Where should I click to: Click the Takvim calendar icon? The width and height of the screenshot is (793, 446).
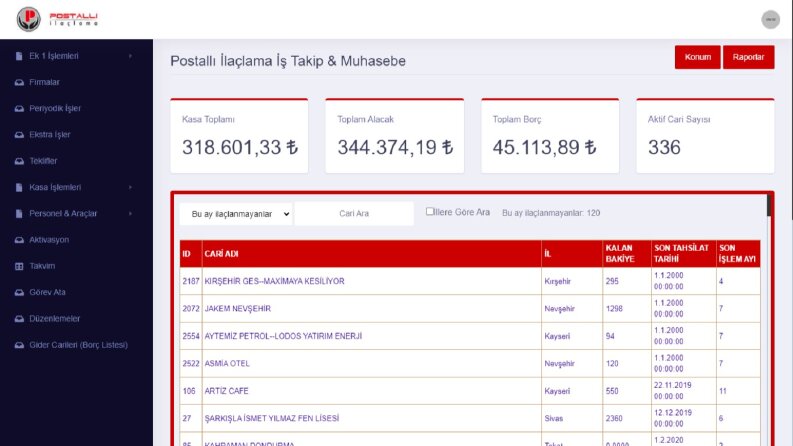click(x=19, y=266)
